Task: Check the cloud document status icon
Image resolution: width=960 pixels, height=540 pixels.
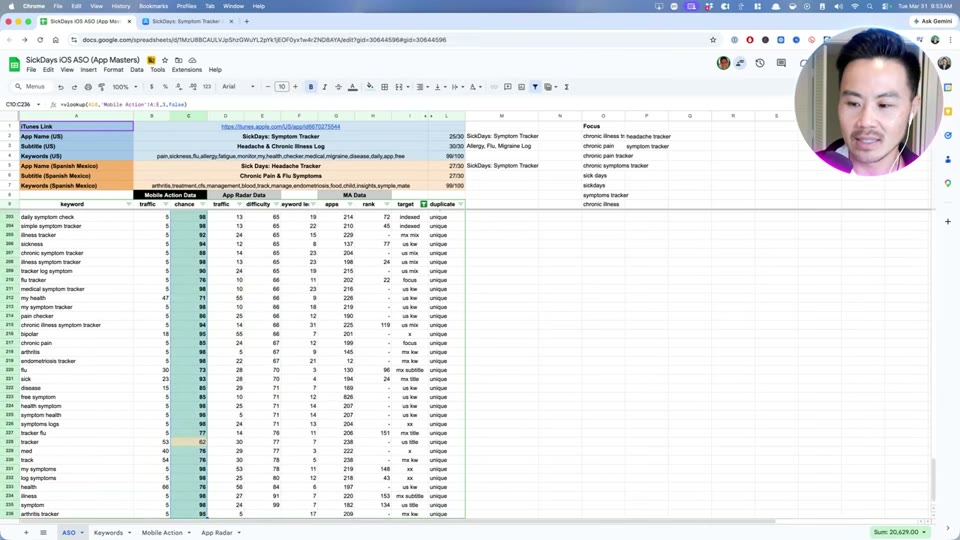Action: point(192,60)
